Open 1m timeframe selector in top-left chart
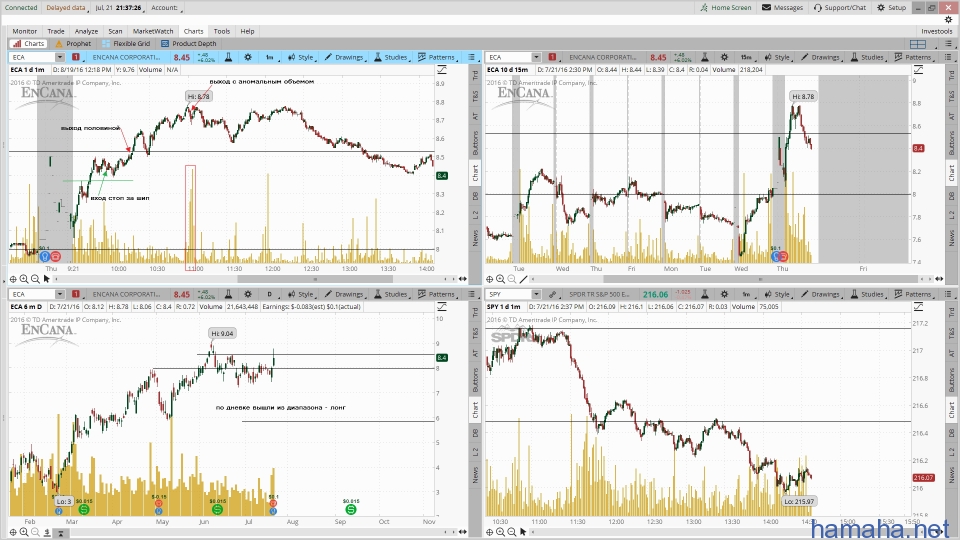 (270, 57)
